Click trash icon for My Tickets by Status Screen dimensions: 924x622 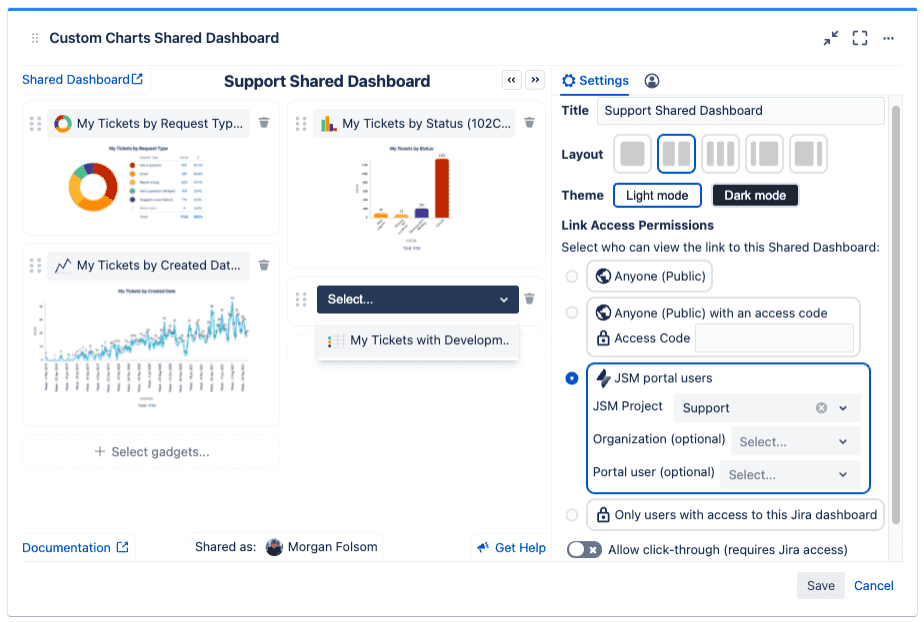click(x=529, y=123)
